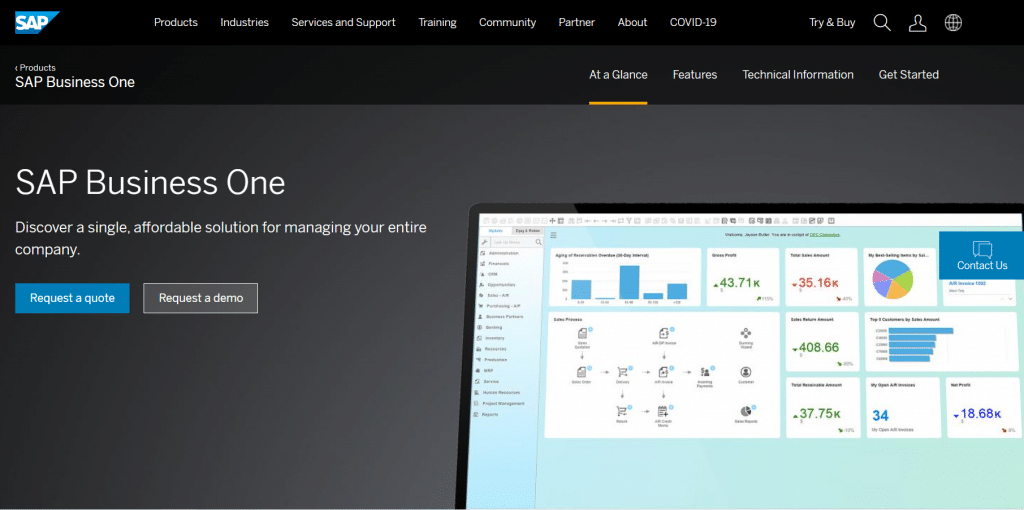Open Administration module in dashboard sidebar
The width and height of the screenshot is (1024, 510).
(x=504, y=253)
